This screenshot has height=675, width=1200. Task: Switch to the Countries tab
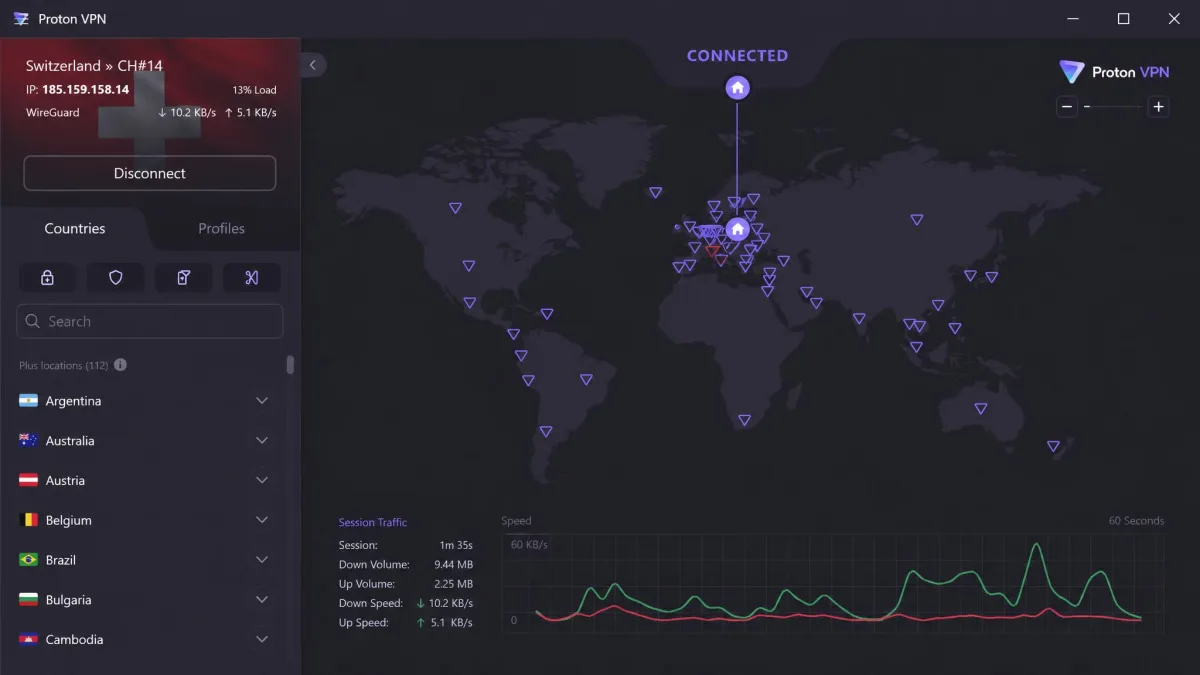(x=75, y=228)
